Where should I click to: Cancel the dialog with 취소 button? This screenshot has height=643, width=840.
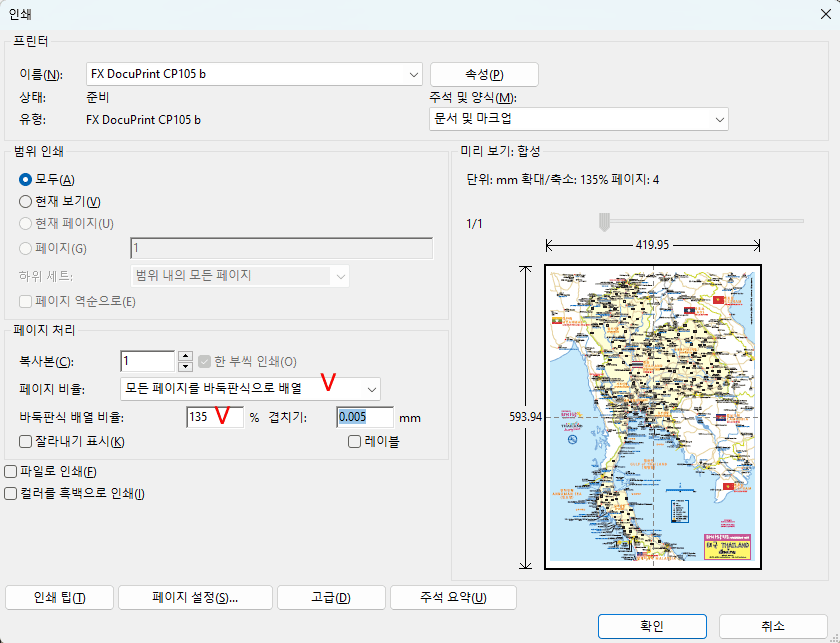[773, 626]
